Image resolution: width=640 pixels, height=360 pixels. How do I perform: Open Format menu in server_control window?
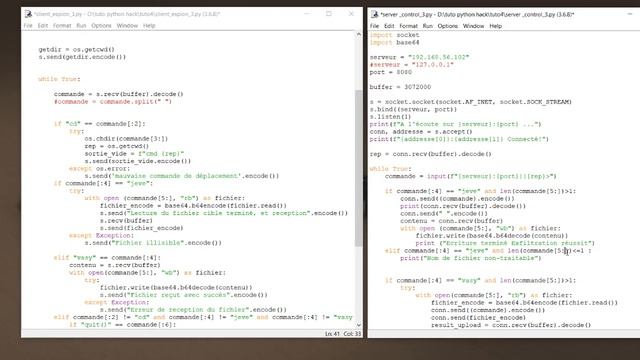point(408,26)
